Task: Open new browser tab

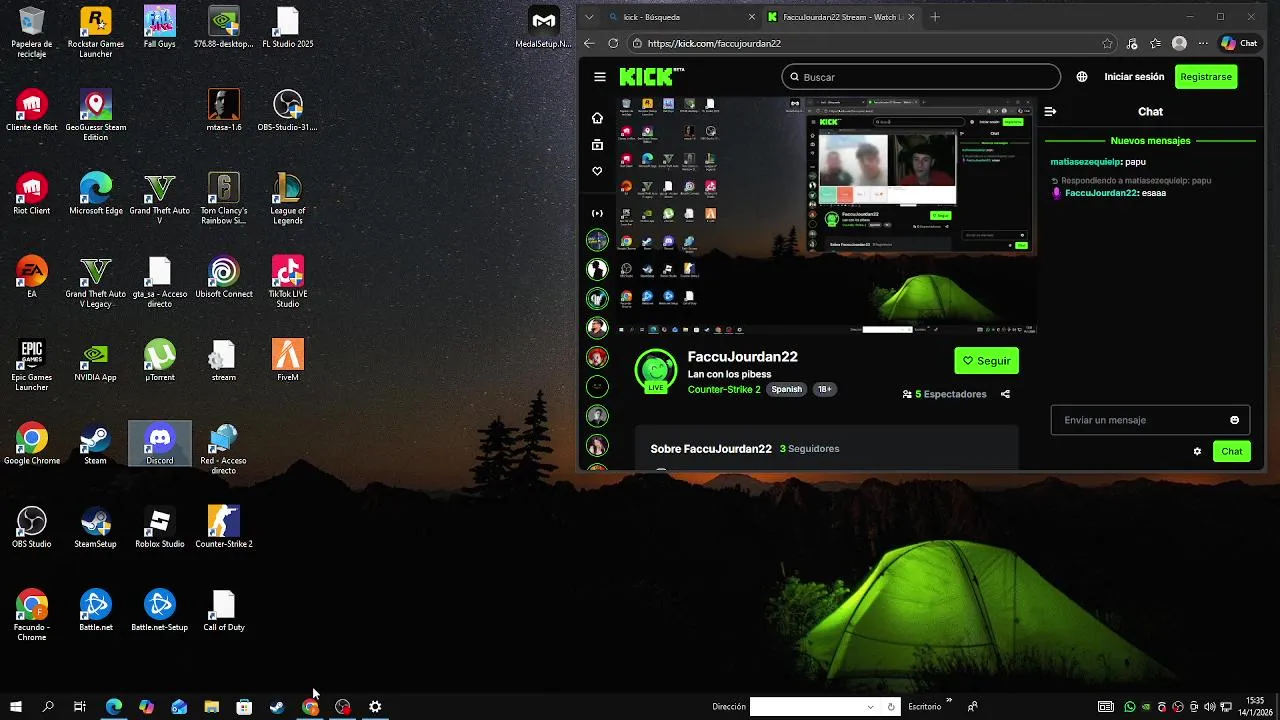Action: [935, 17]
